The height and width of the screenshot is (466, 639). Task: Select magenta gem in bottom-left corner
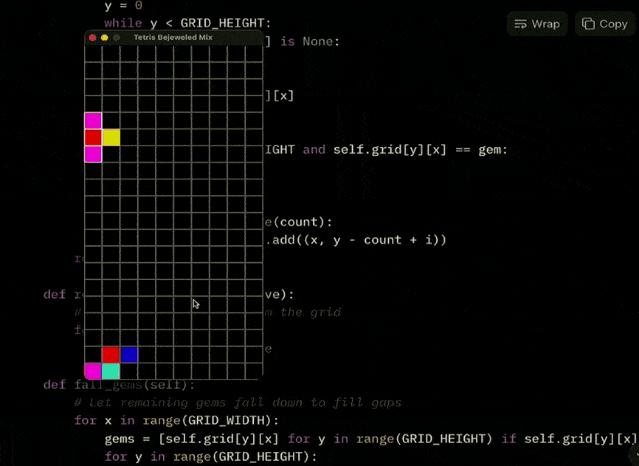coord(93,371)
